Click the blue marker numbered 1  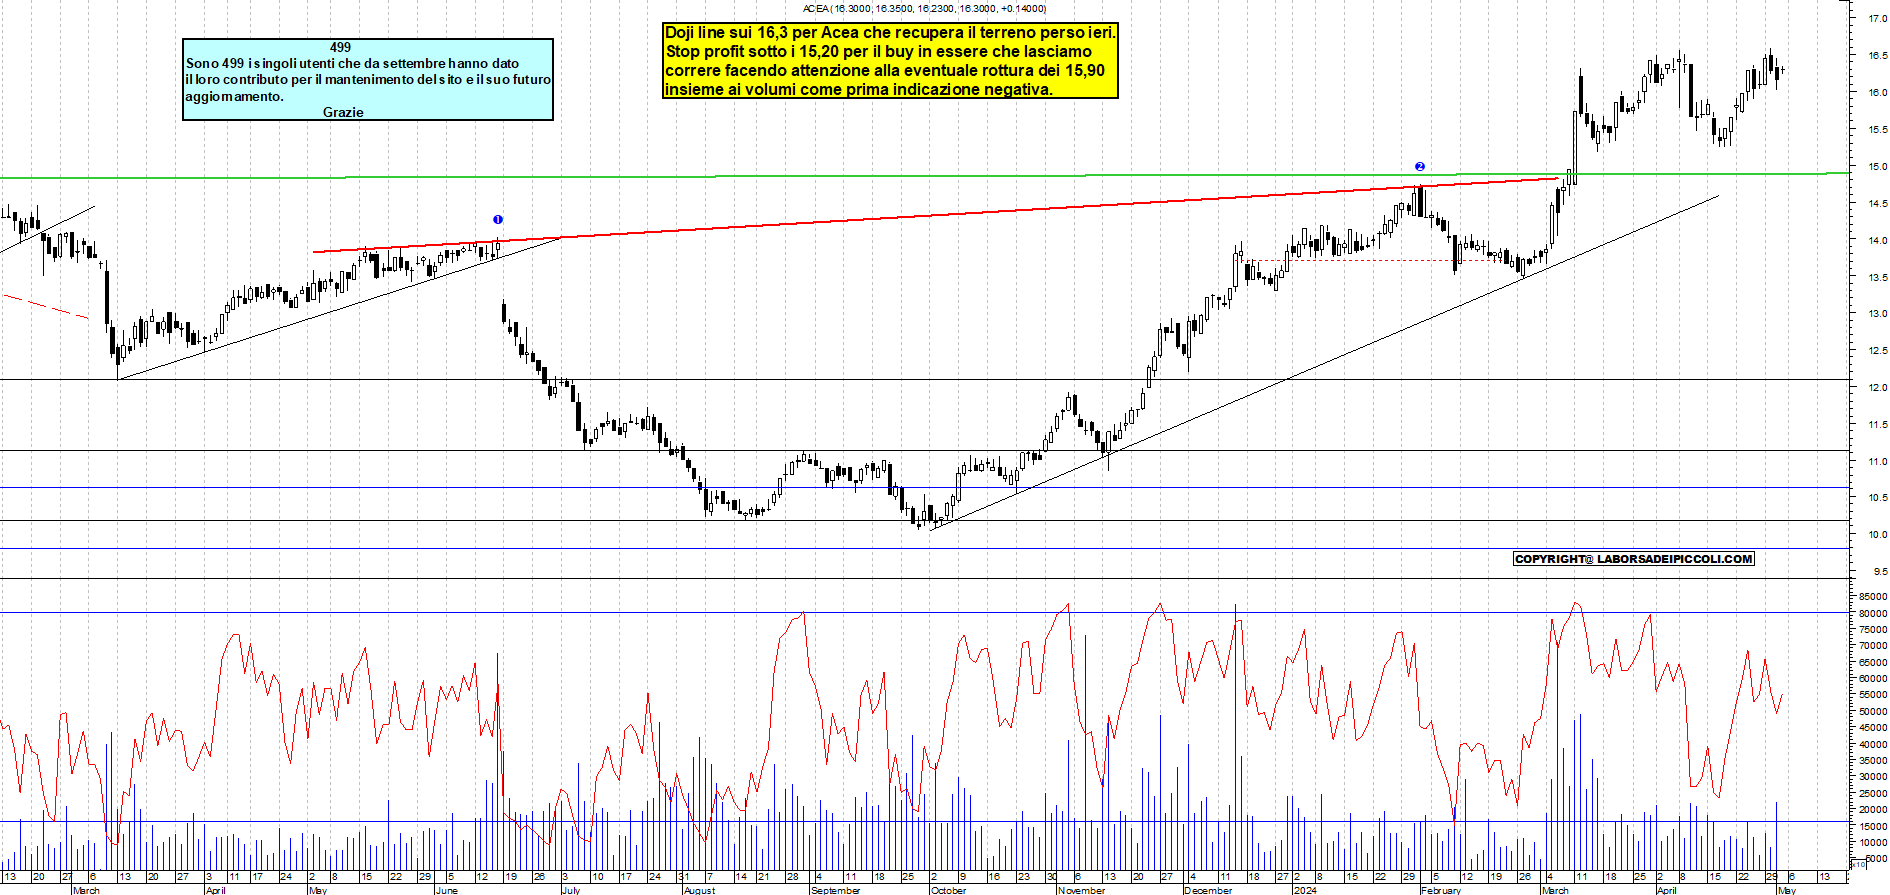click(498, 220)
